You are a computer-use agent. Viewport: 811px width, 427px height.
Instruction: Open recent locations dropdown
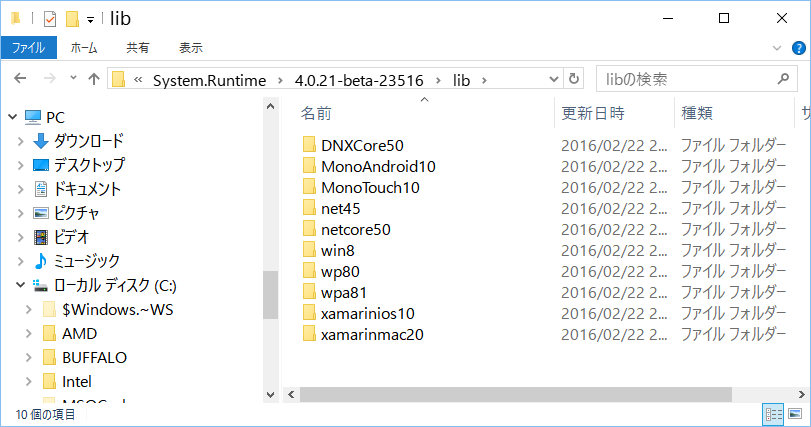[73, 78]
